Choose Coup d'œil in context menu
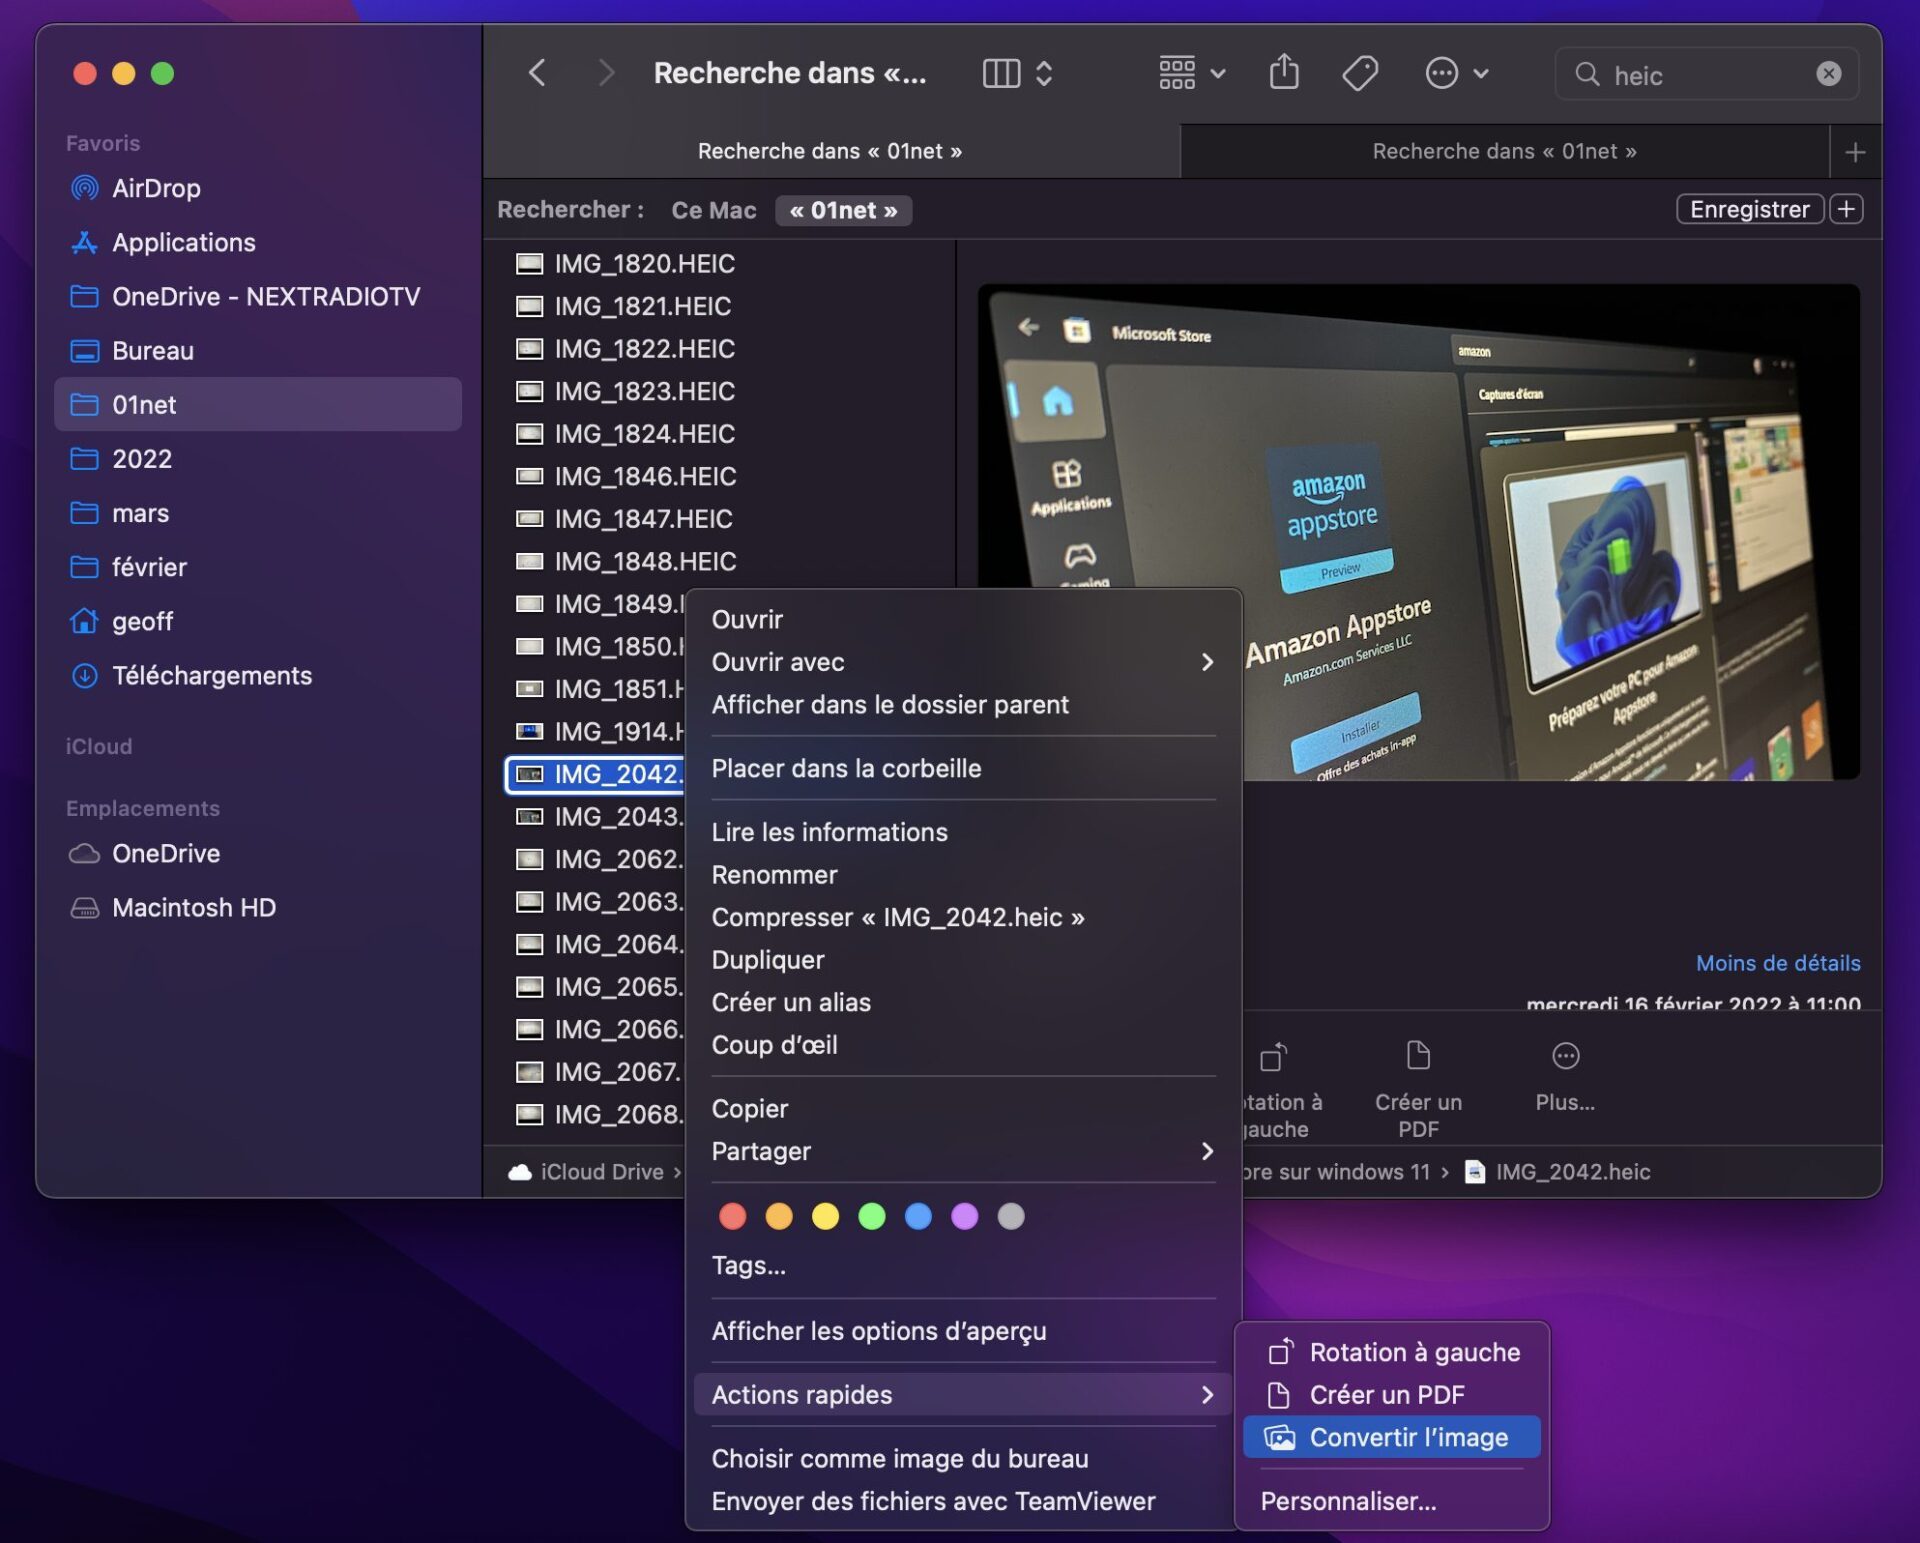Viewport: 1920px width, 1543px height. (x=962, y=1045)
